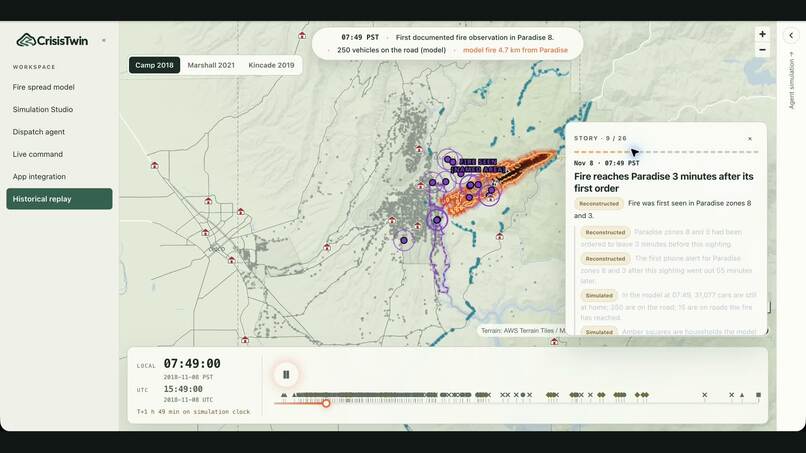The image size is (806, 453).
Task: Click the lowest purple circle marker on map
Action: (404, 240)
